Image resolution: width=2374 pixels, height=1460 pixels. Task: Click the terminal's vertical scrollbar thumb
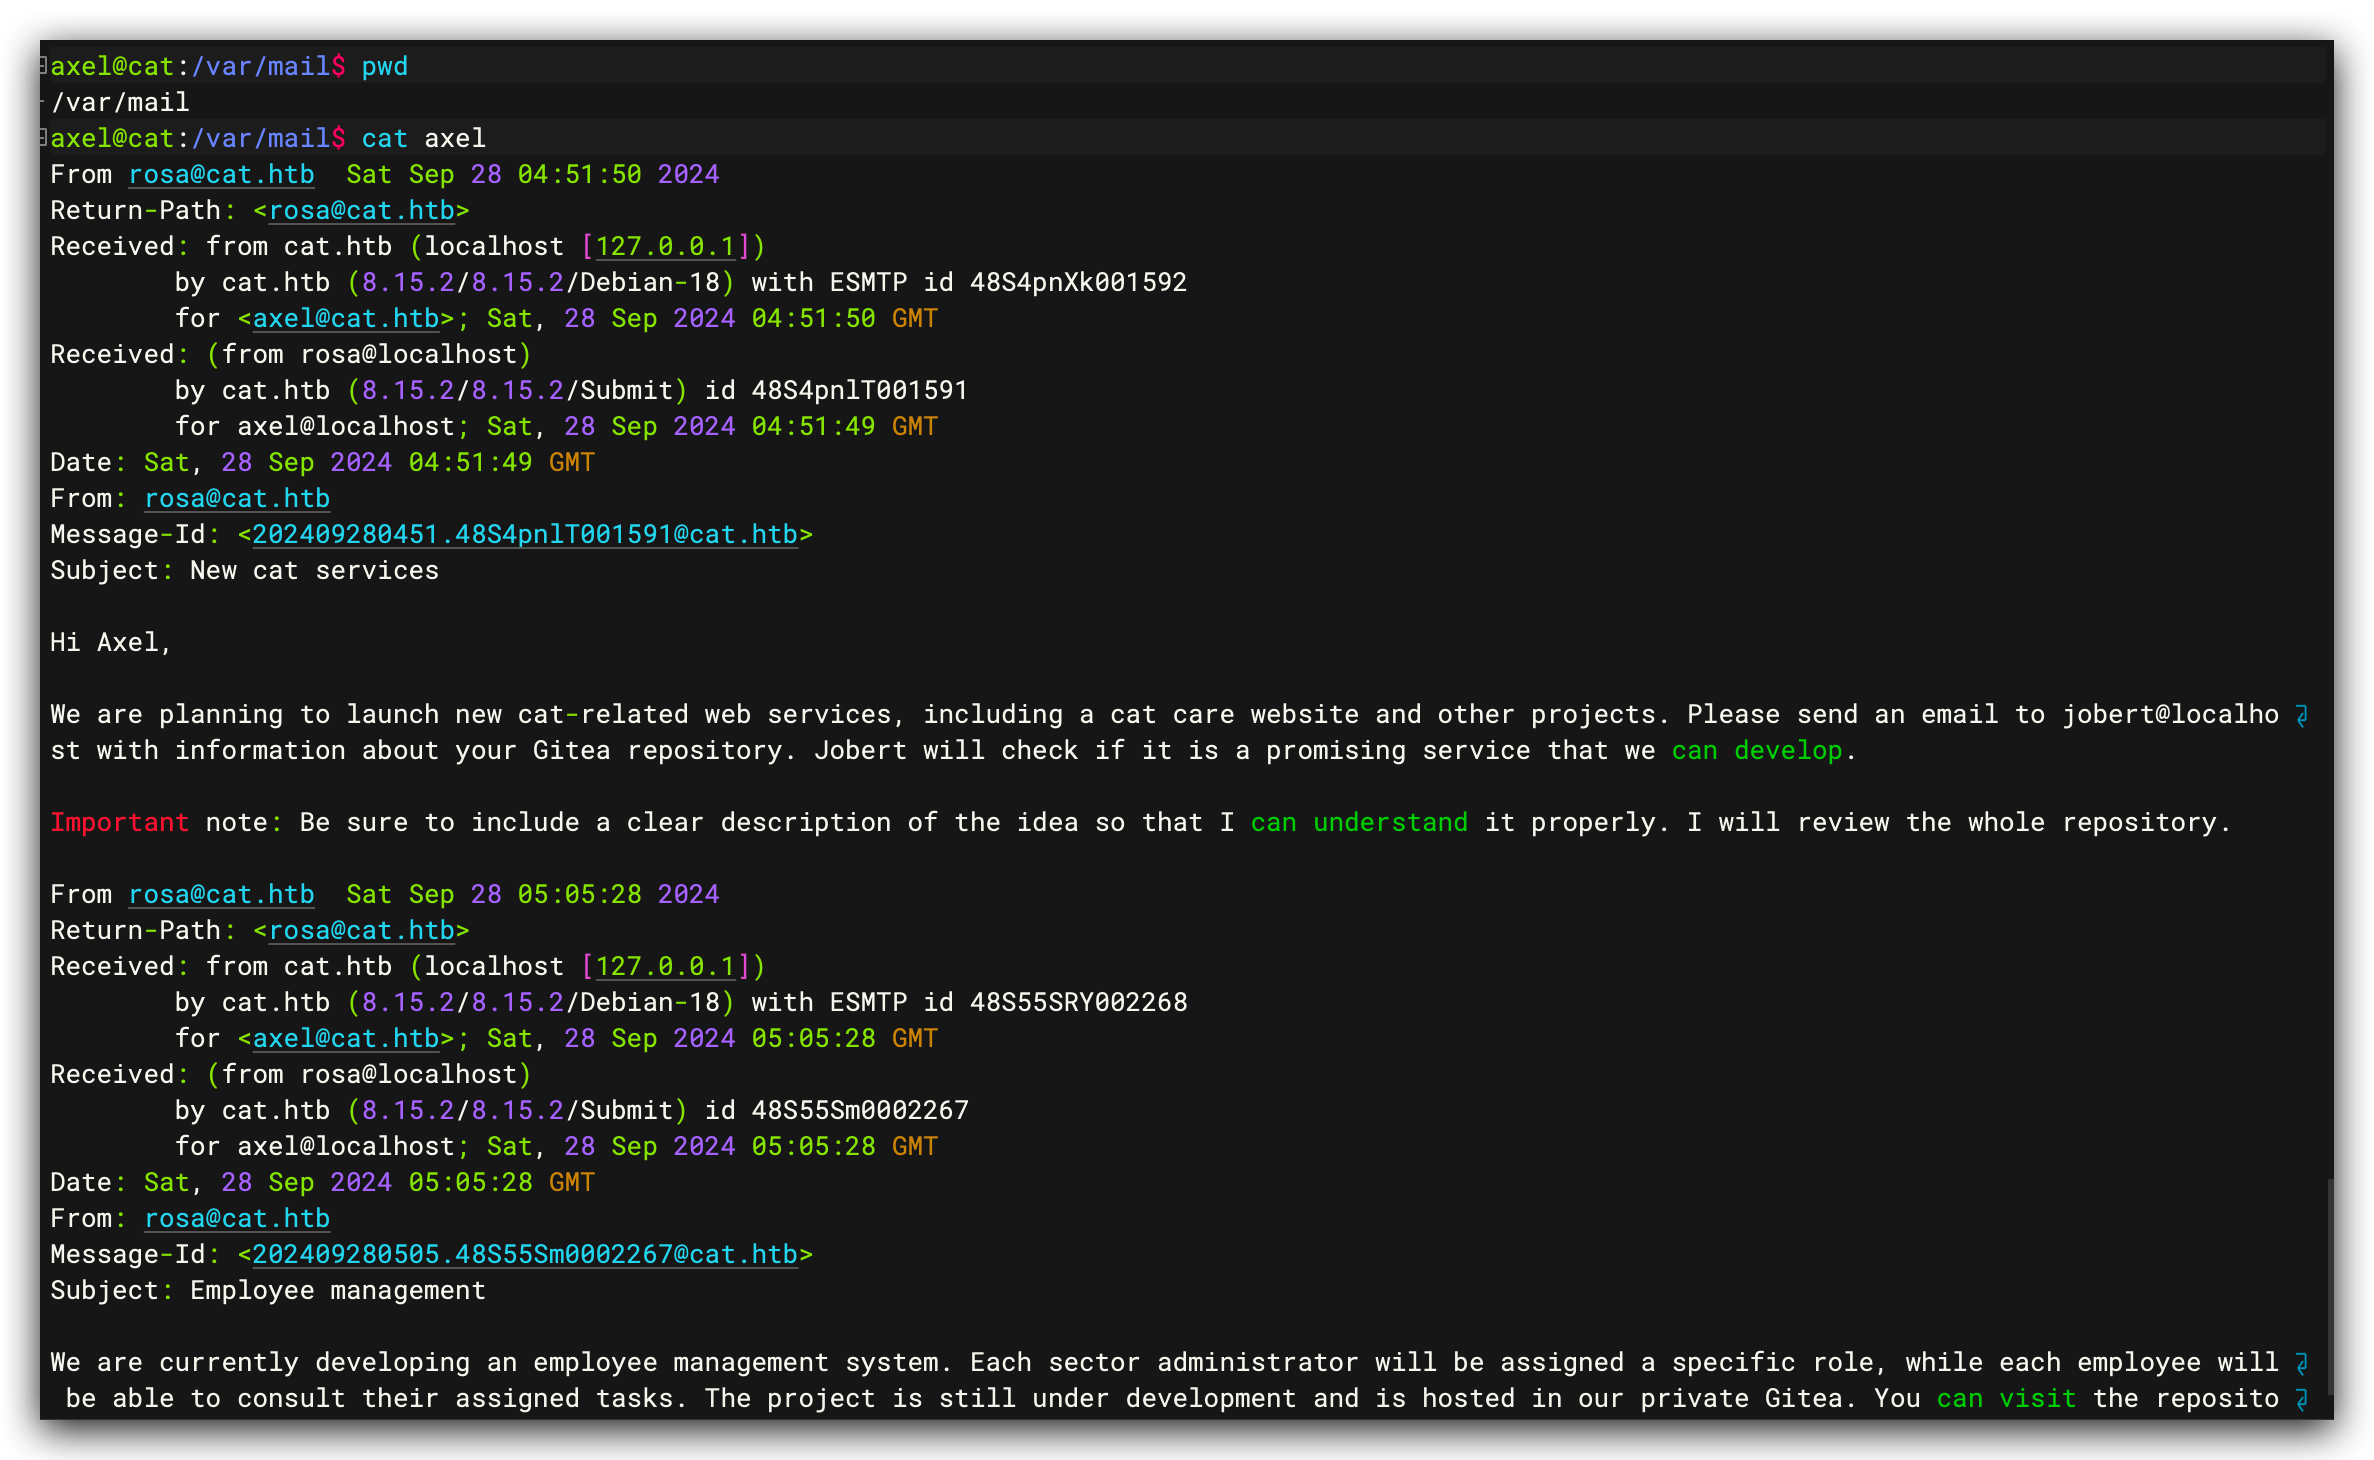click(x=2330, y=1286)
